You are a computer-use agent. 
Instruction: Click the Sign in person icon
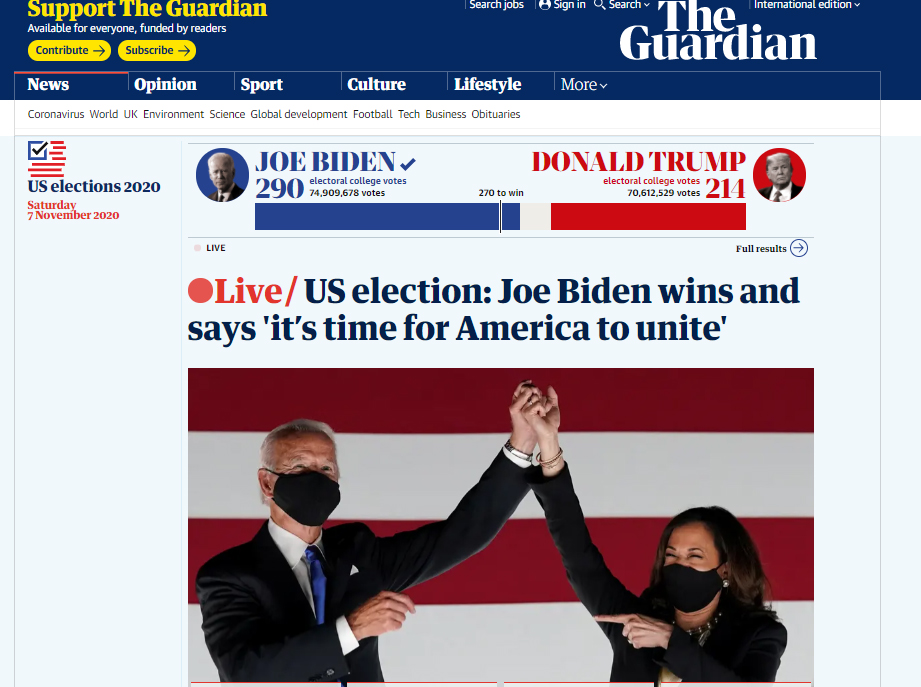pos(544,5)
